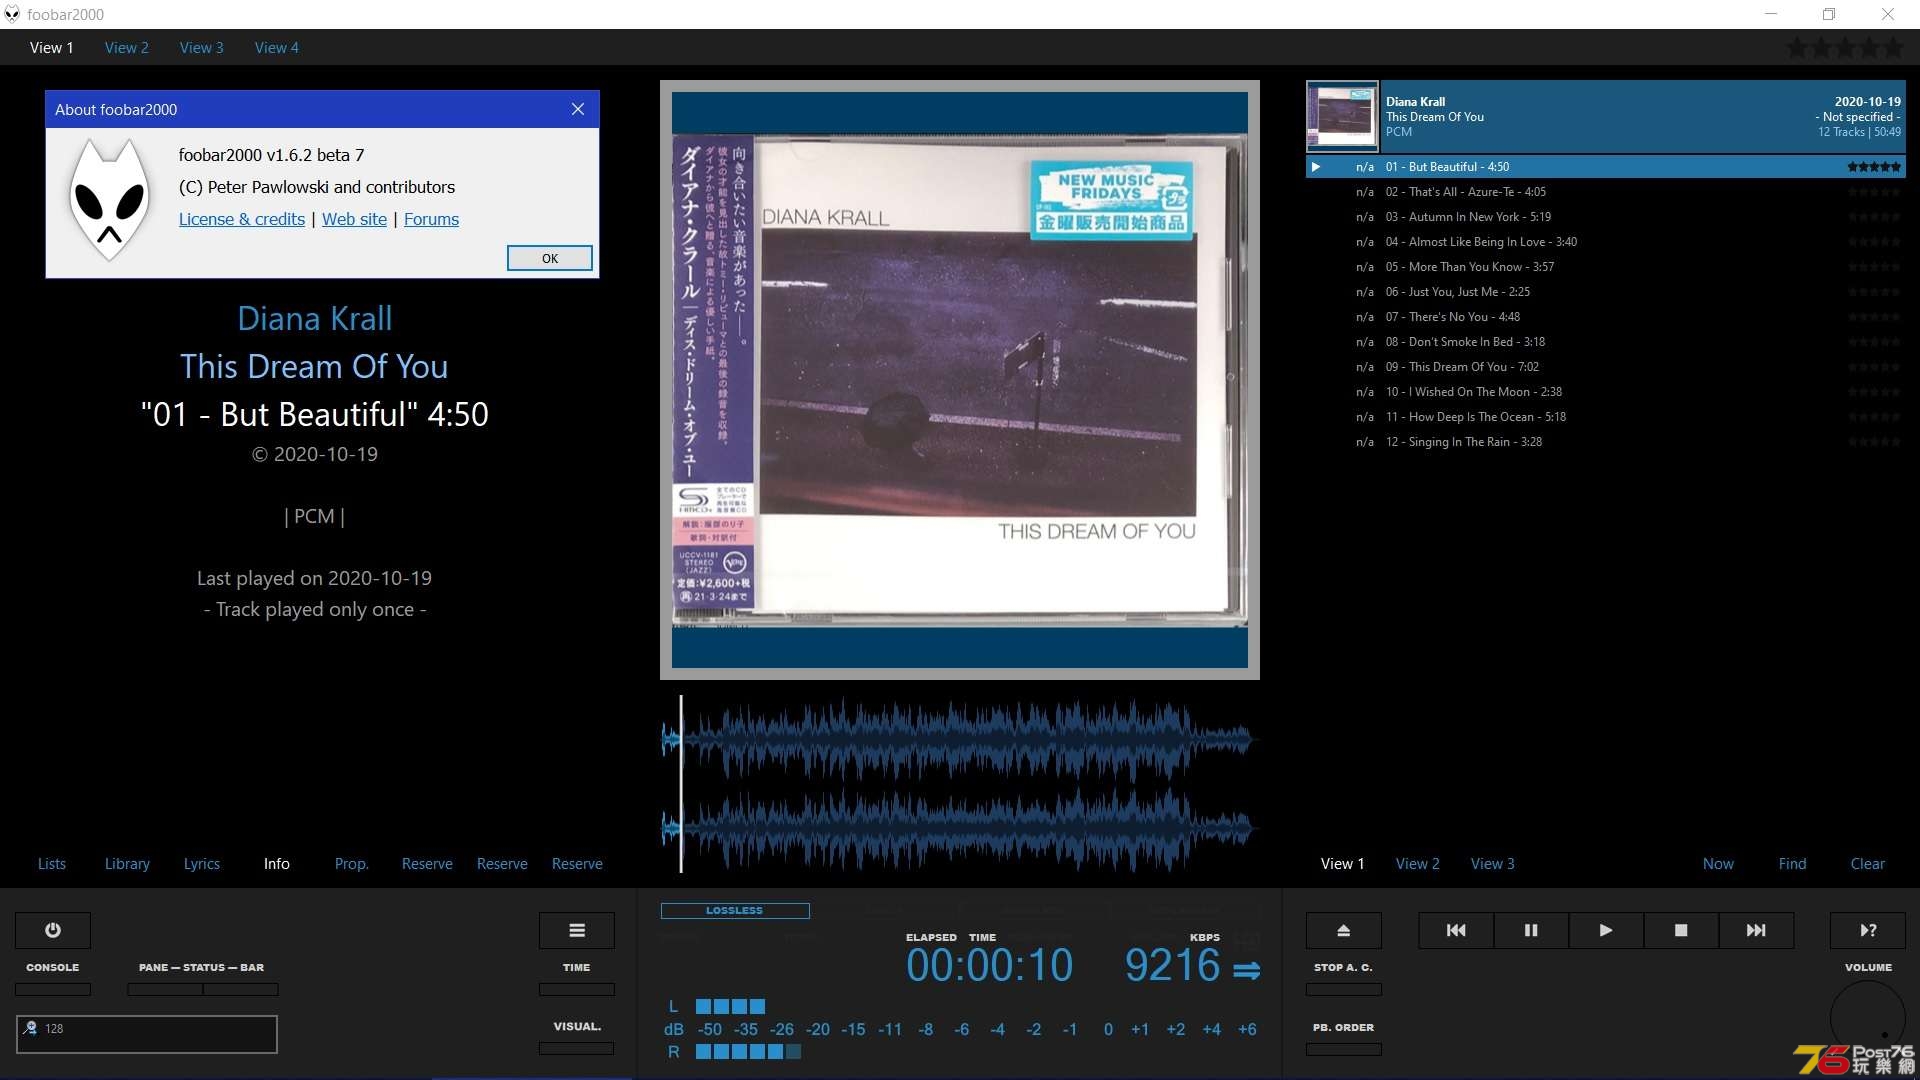Select playlist View 1 tab below track list
This screenshot has width=1920, height=1080.
(x=1343, y=864)
